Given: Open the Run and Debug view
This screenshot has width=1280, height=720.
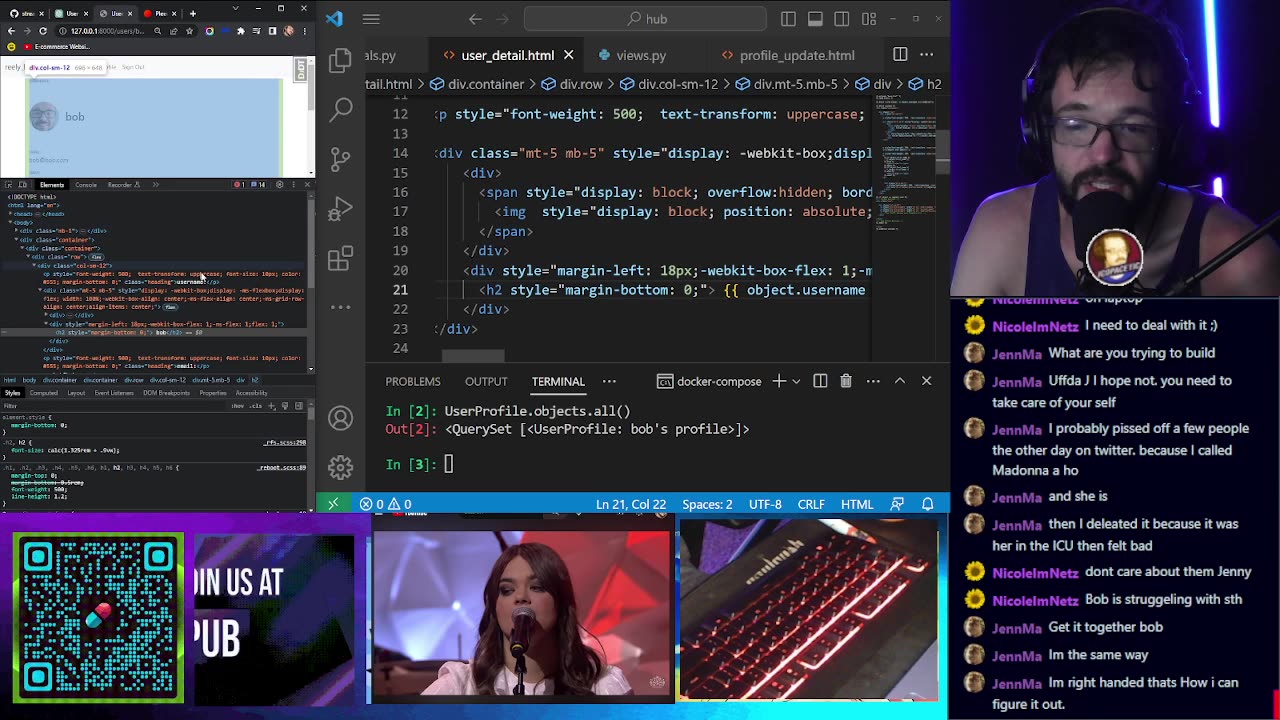Looking at the screenshot, I should pyautogui.click(x=341, y=208).
